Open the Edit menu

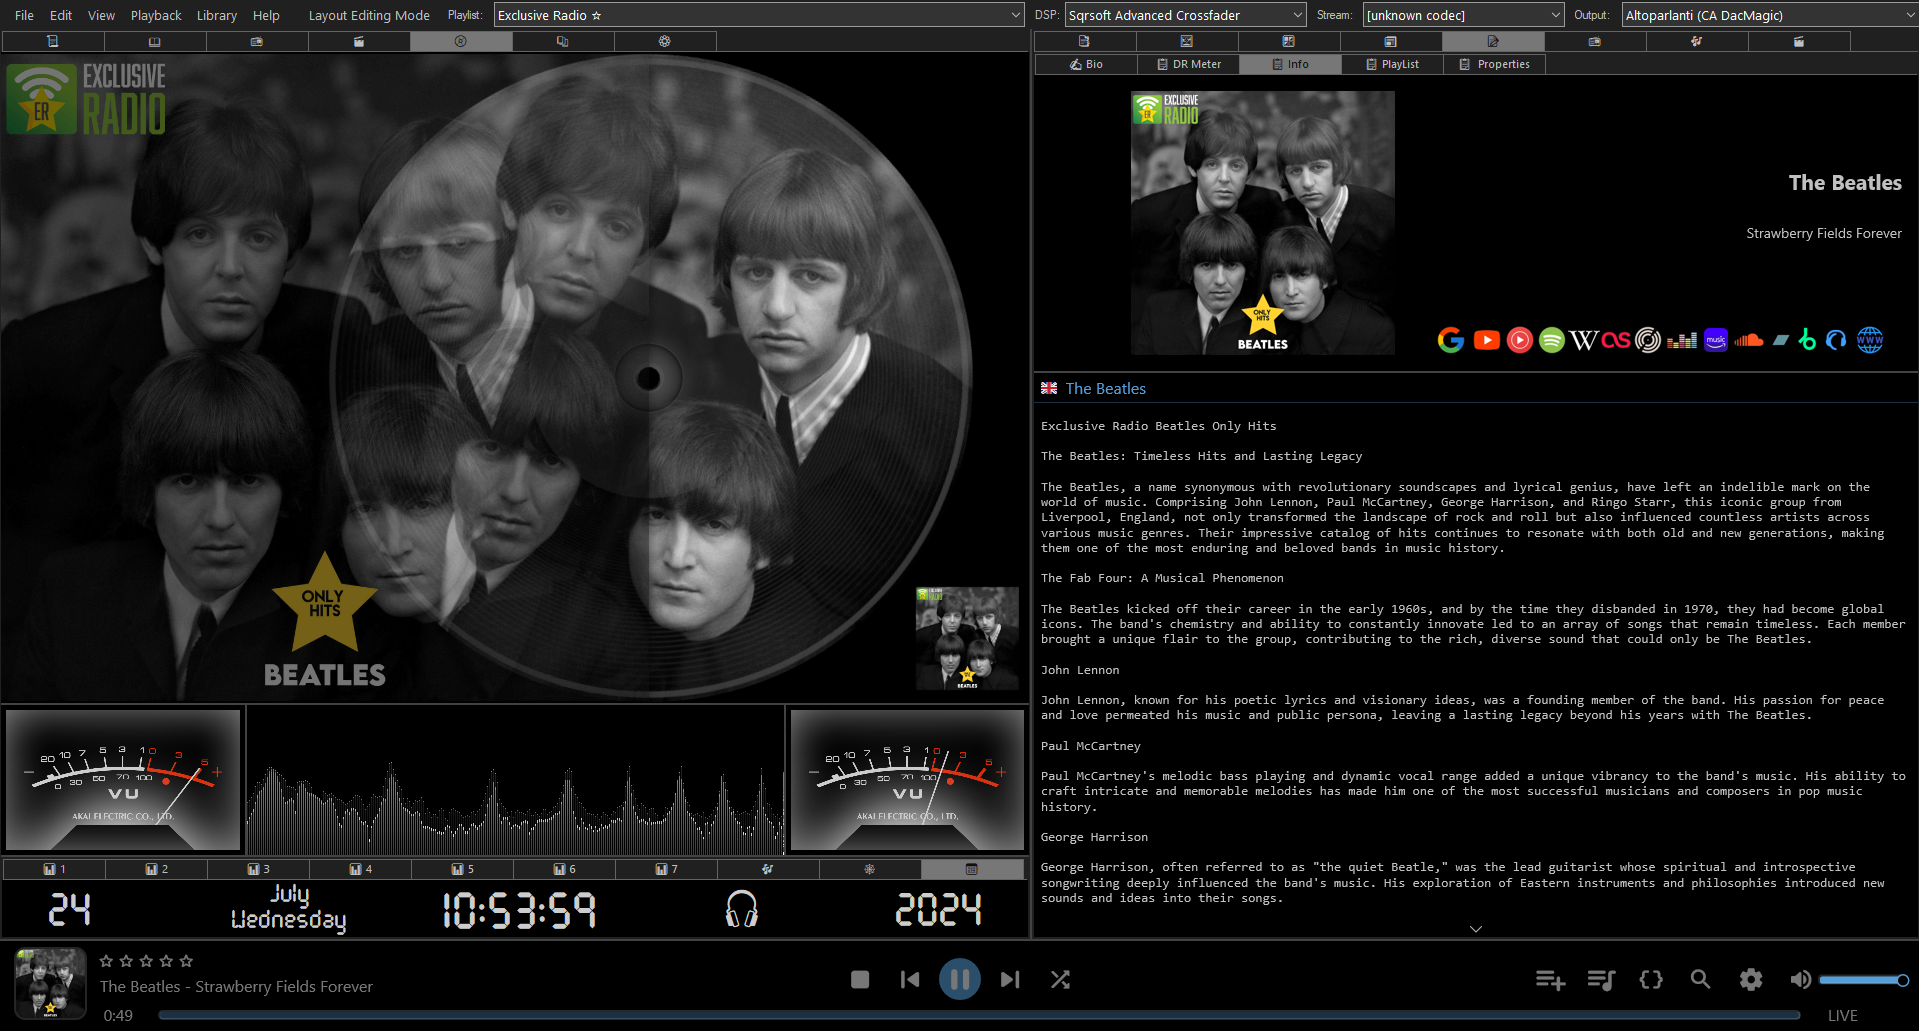tap(61, 15)
